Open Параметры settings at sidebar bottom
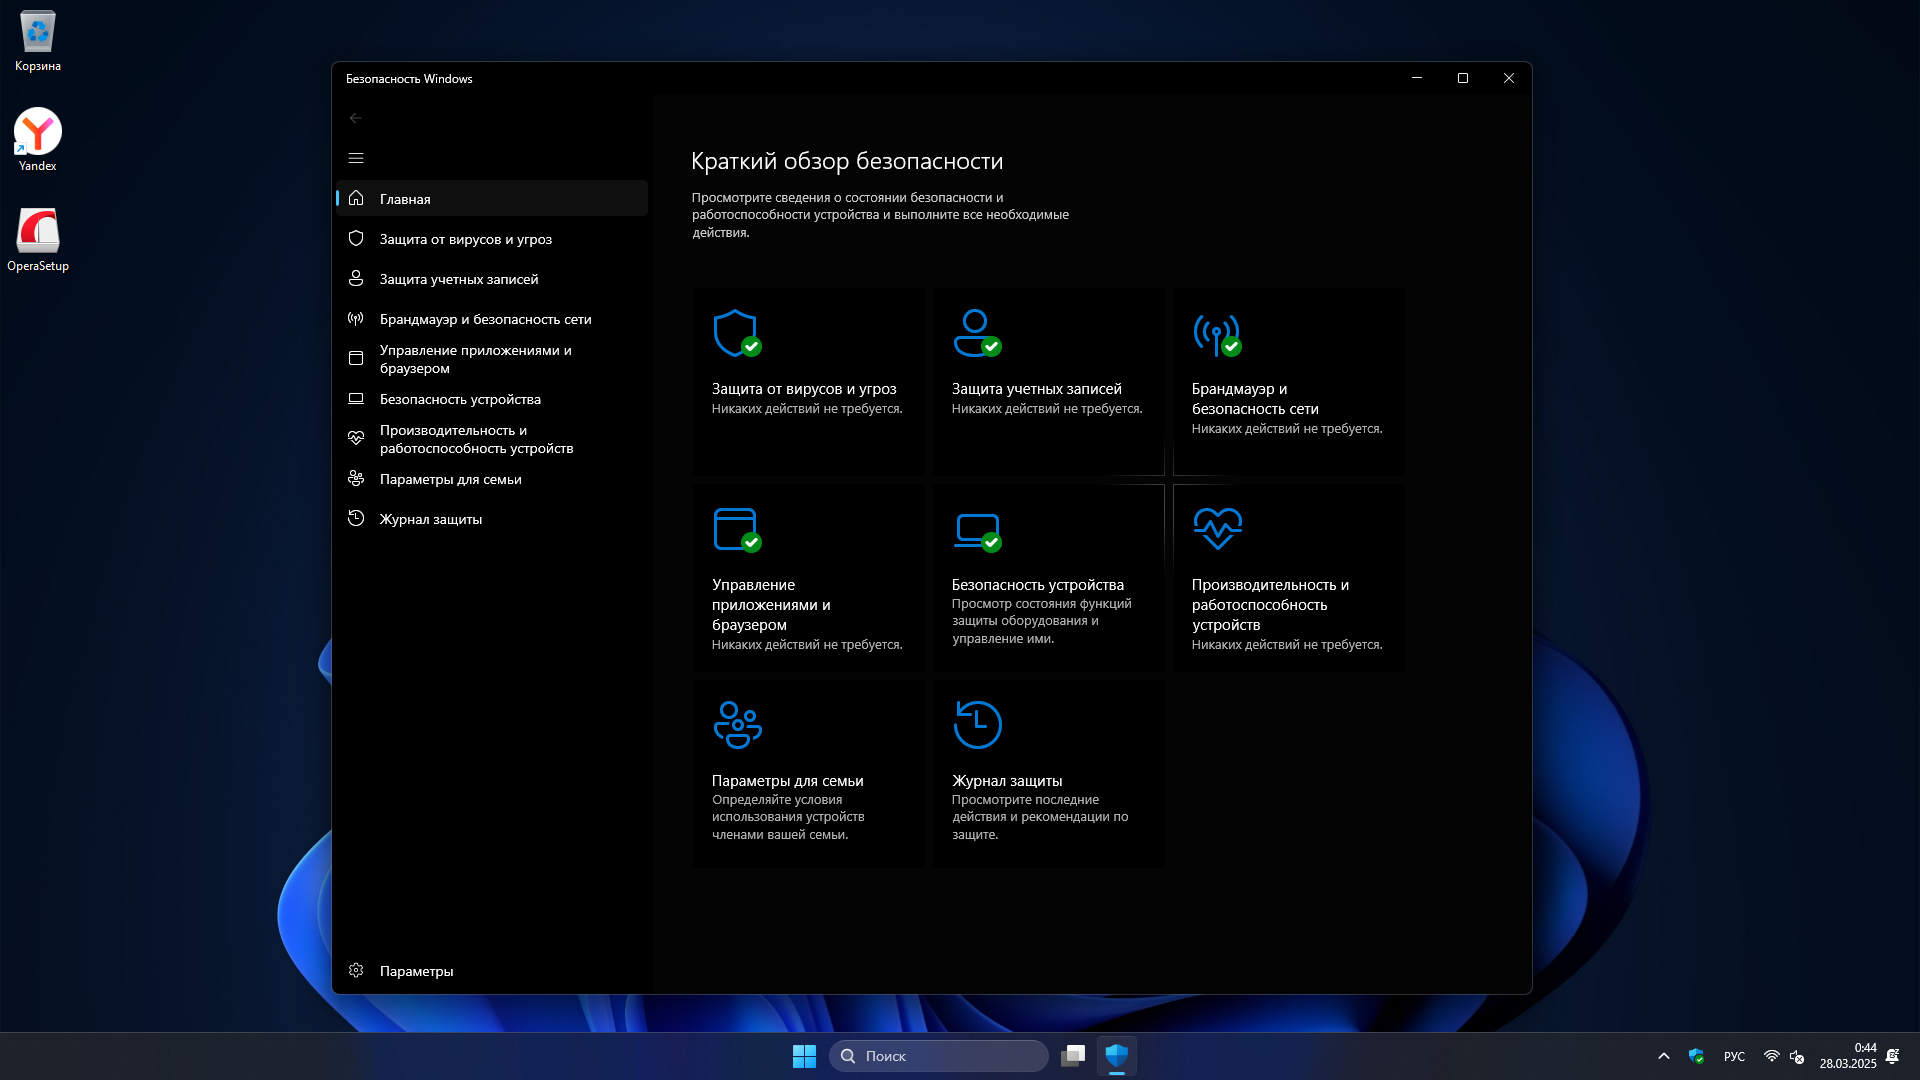Image resolution: width=1920 pixels, height=1080 pixels. point(416,971)
